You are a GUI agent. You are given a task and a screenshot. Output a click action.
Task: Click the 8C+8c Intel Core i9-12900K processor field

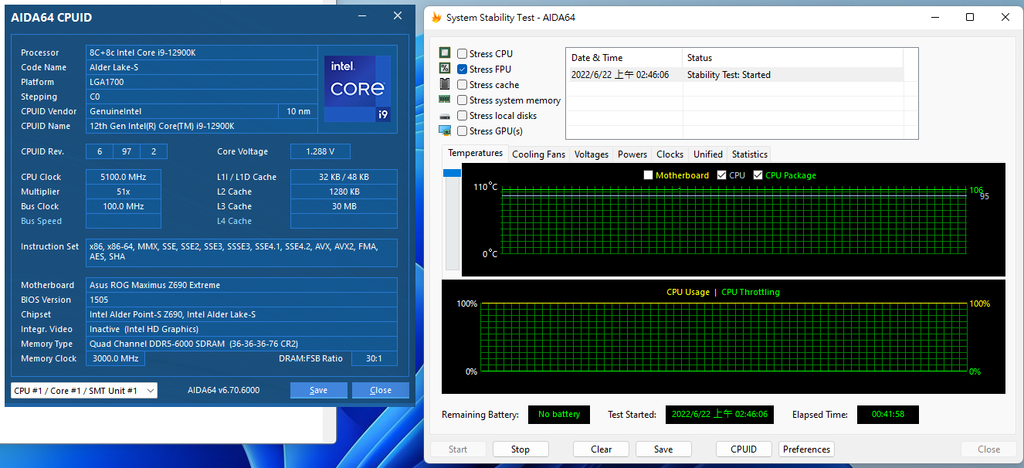click(202, 53)
